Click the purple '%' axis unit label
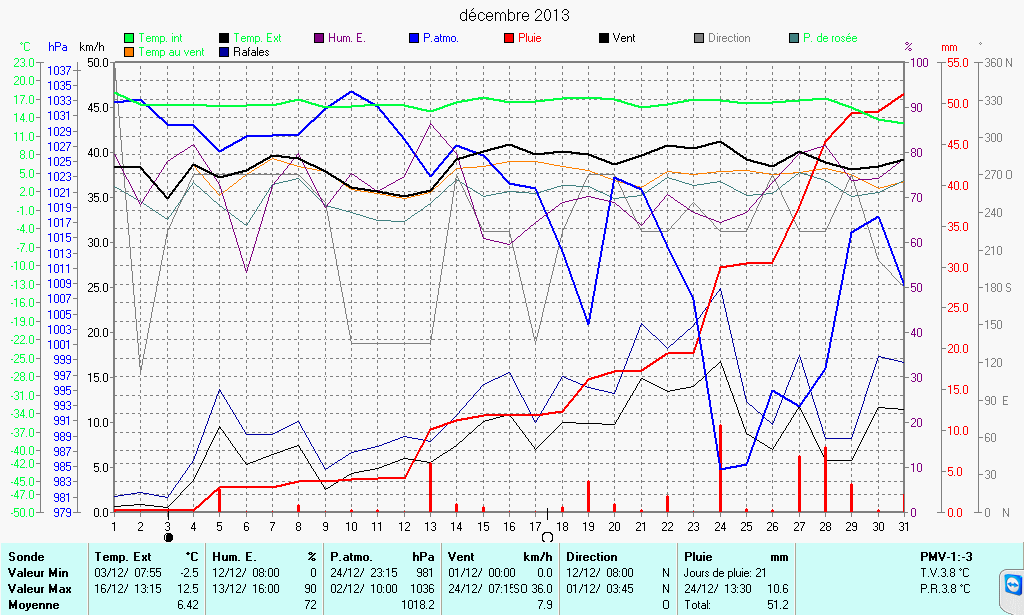 [908, 47]
